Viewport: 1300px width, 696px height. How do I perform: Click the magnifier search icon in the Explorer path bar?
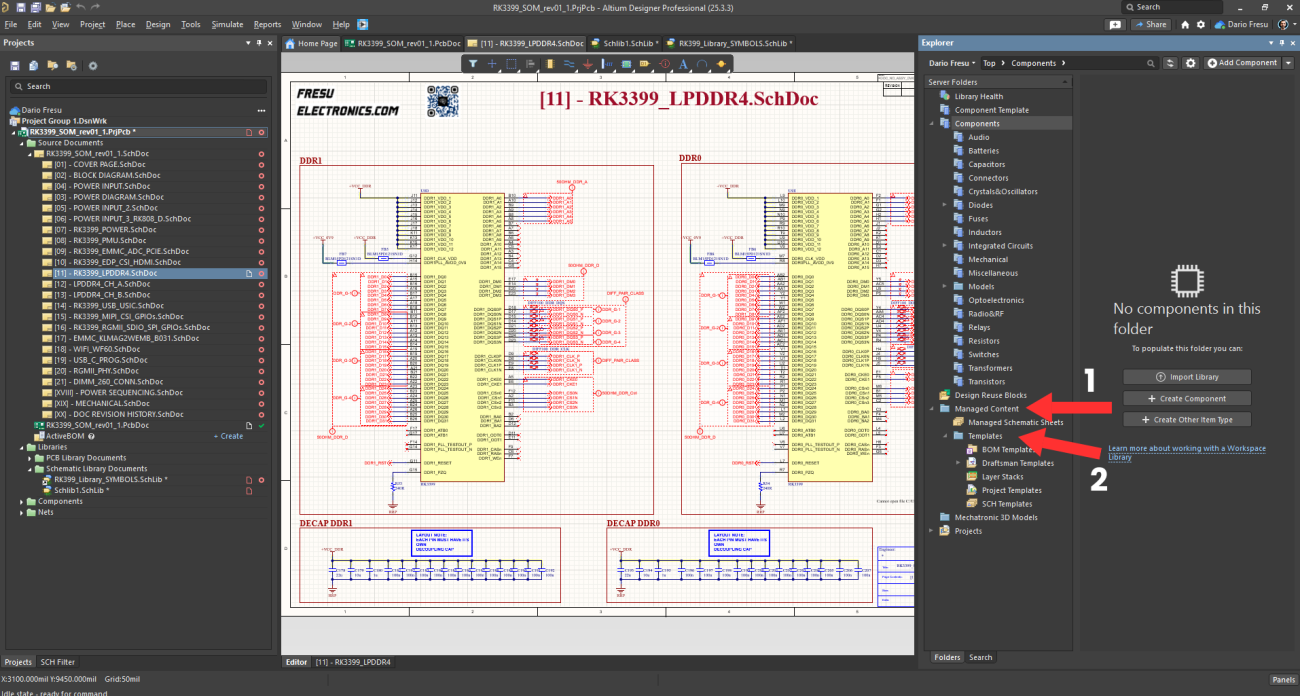click(1151, 63)
